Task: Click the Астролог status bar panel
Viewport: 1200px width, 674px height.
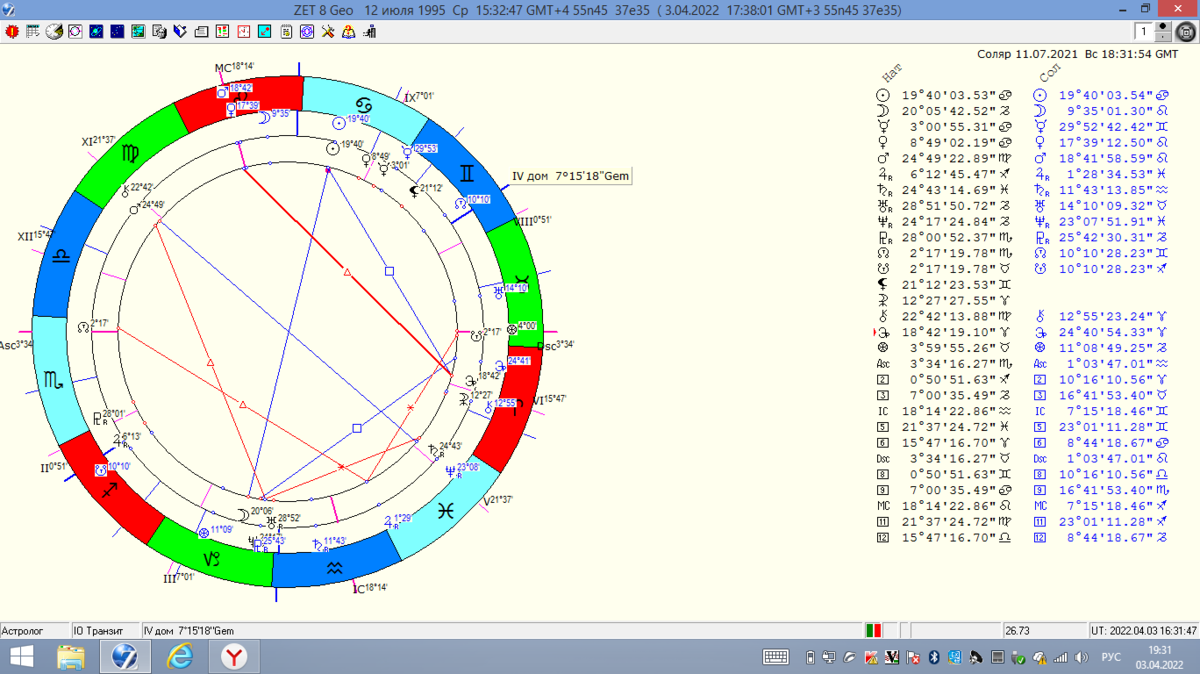Action: click(x=35, y=631)
